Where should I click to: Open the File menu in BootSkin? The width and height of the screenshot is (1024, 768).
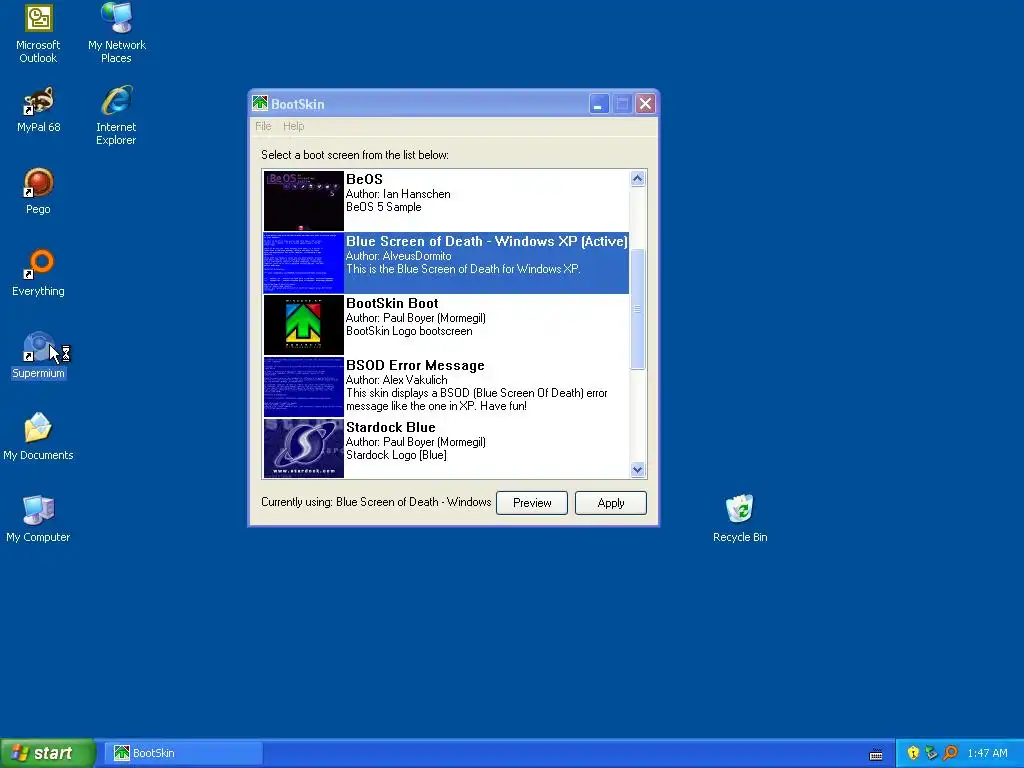[x=263, y=126]
